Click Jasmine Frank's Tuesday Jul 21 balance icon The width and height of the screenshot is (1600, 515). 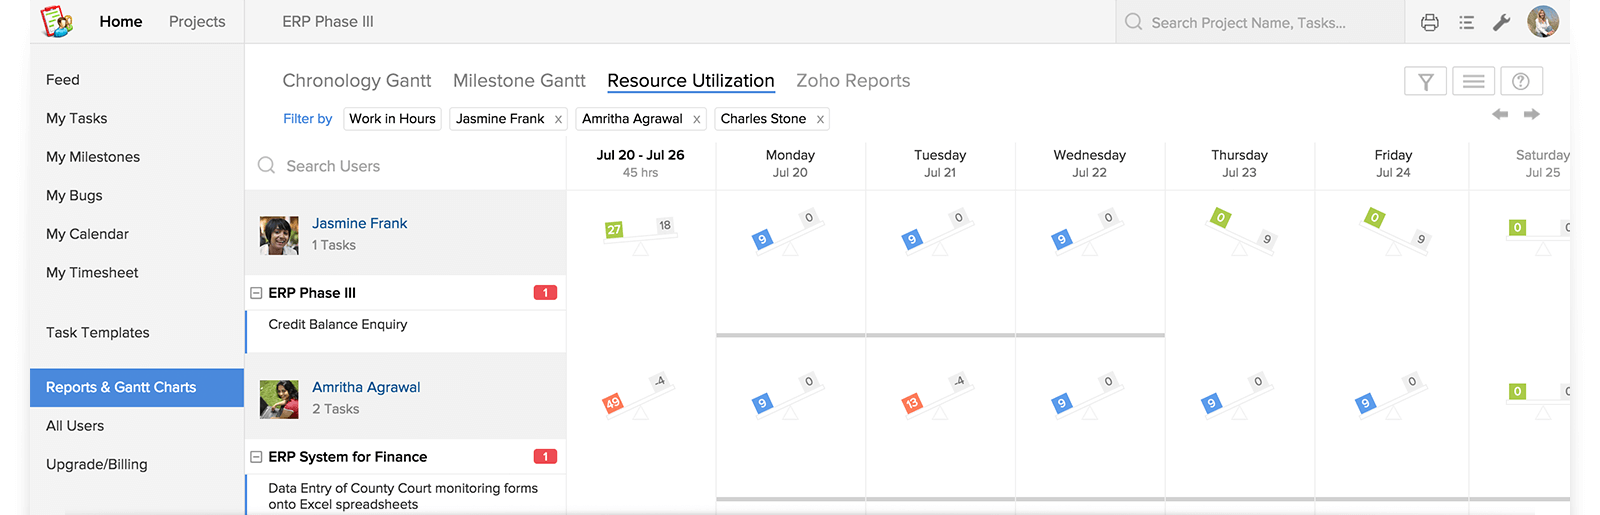click(x=937, y=233)
